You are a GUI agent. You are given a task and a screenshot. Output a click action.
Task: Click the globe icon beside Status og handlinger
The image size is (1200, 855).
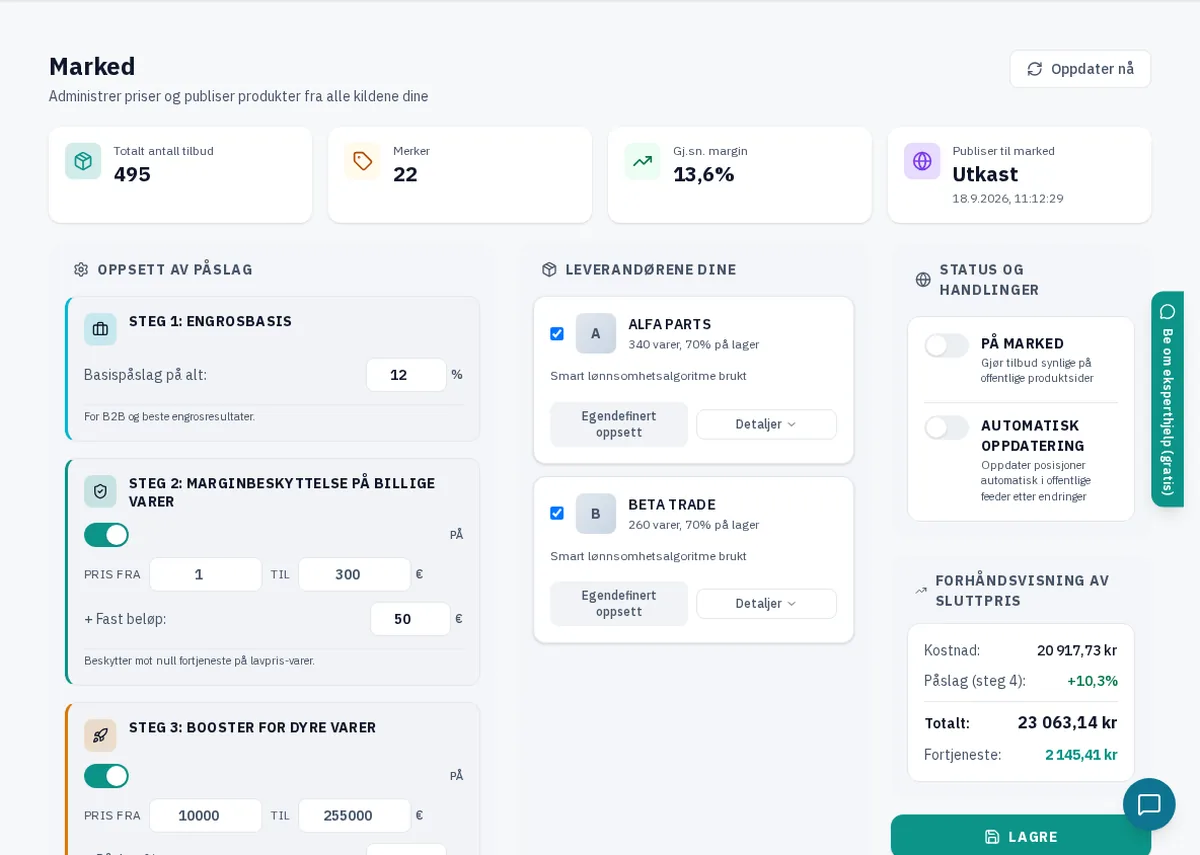point(923,280)
